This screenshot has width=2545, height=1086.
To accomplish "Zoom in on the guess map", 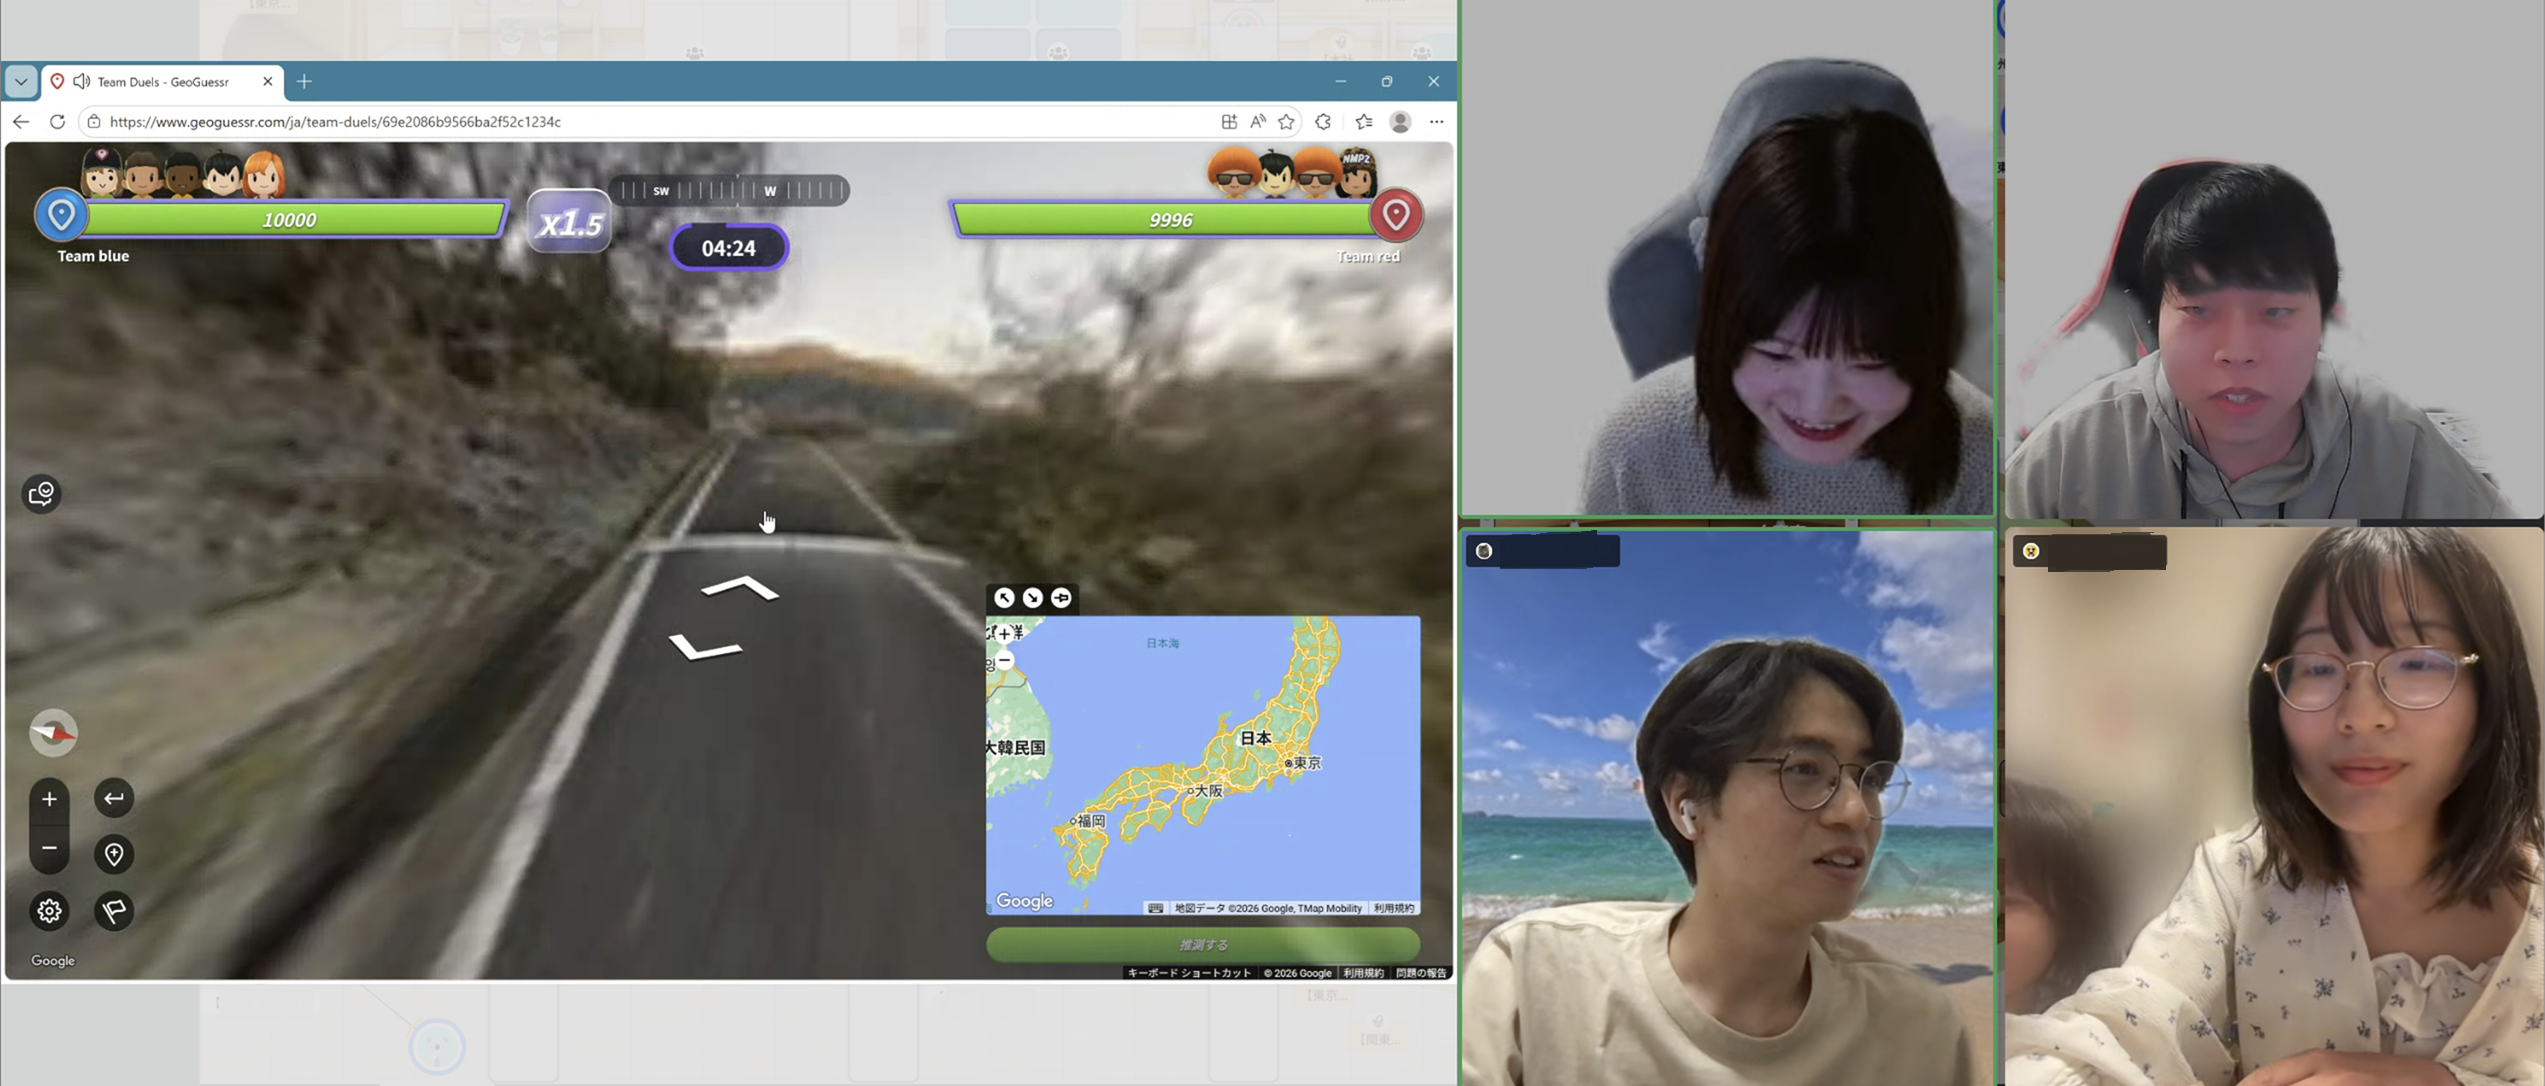I will [1004, 633].
